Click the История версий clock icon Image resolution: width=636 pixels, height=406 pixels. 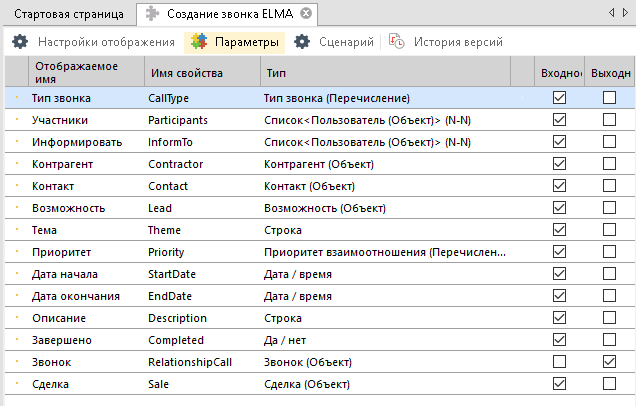coord(397,42)
